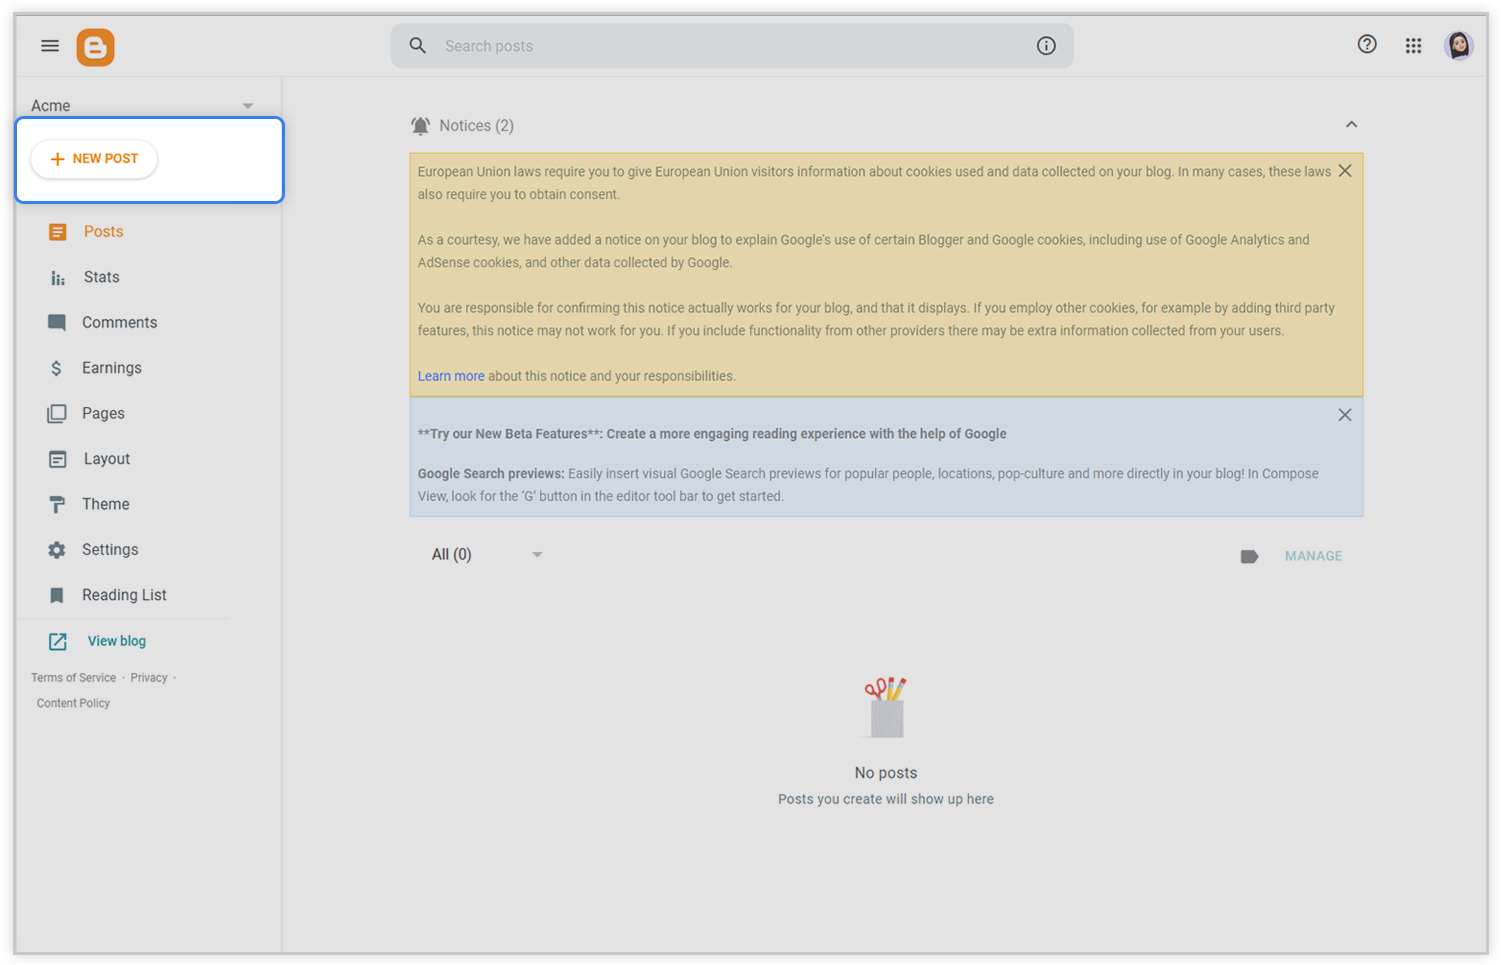
Task: Follow the Learn more link
Action: 450,376
